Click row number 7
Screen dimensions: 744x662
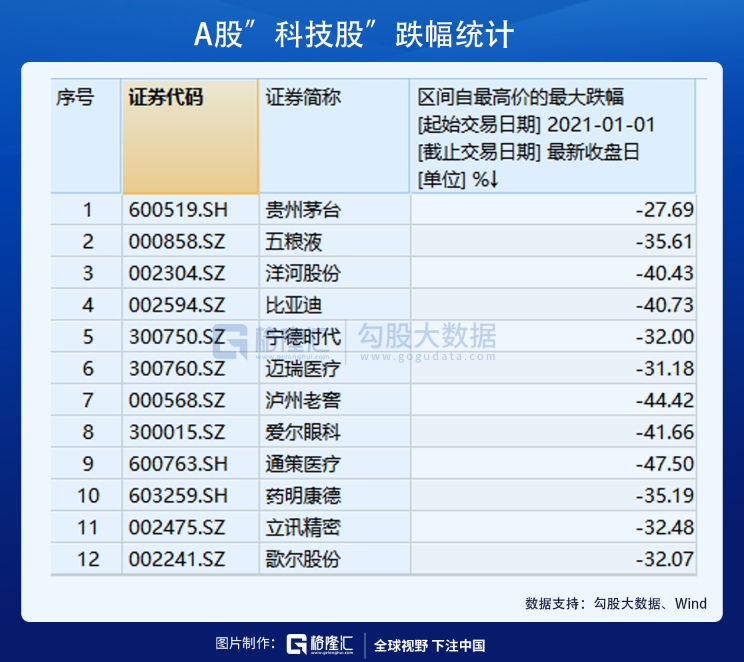[88, 401]
